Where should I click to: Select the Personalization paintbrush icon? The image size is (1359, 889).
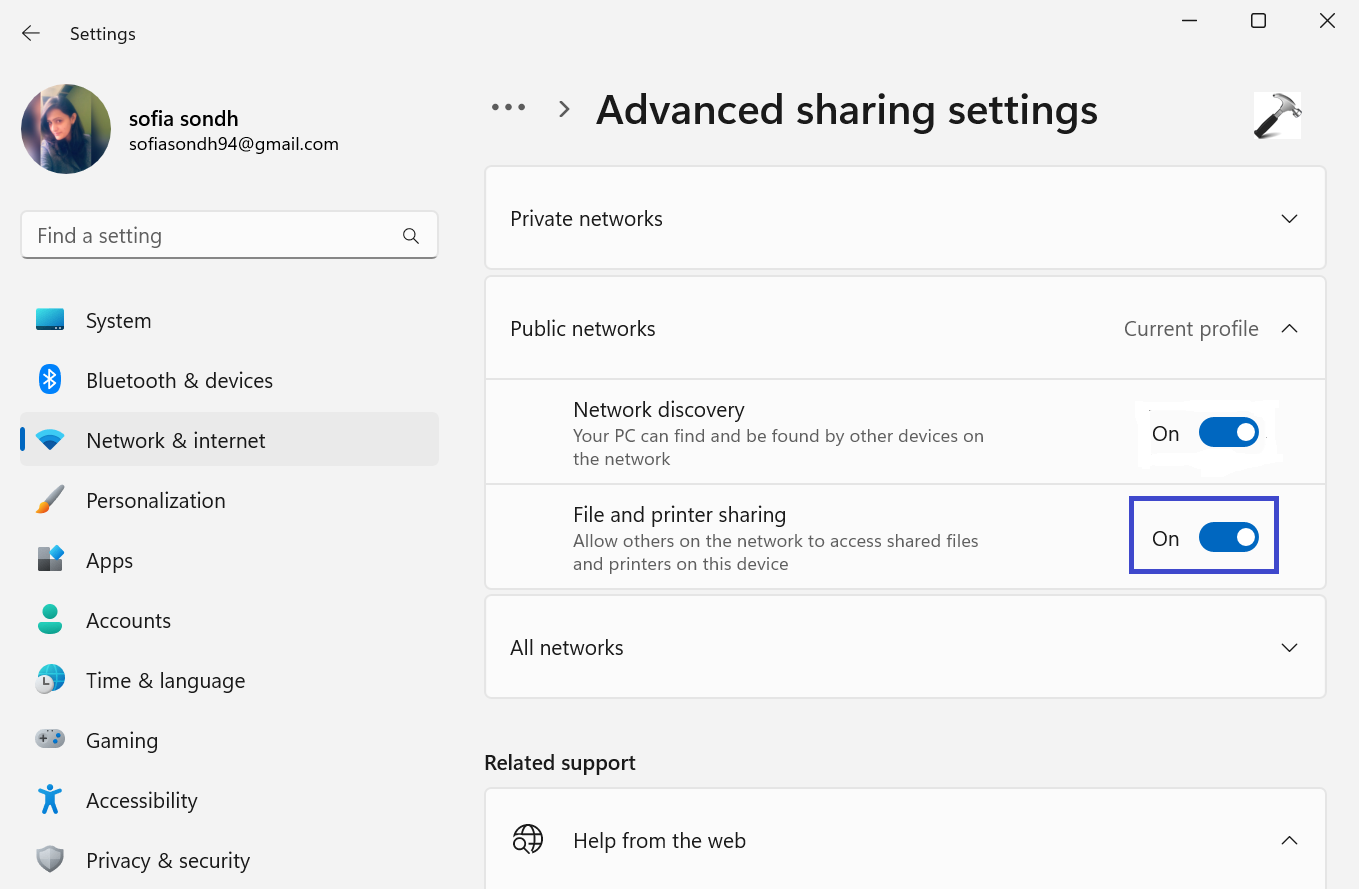tap(50, 500)
